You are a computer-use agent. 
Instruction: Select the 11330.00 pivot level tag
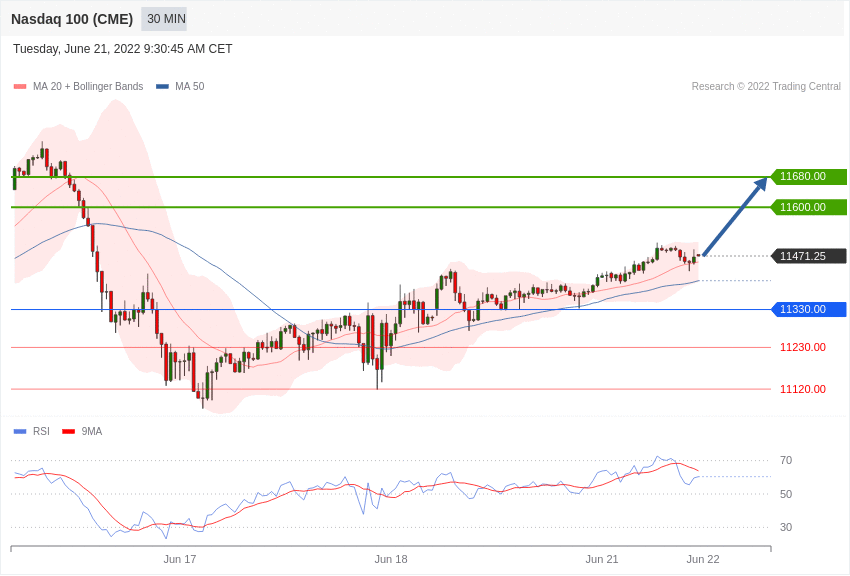pyautogui.click(x=808, y=309)
